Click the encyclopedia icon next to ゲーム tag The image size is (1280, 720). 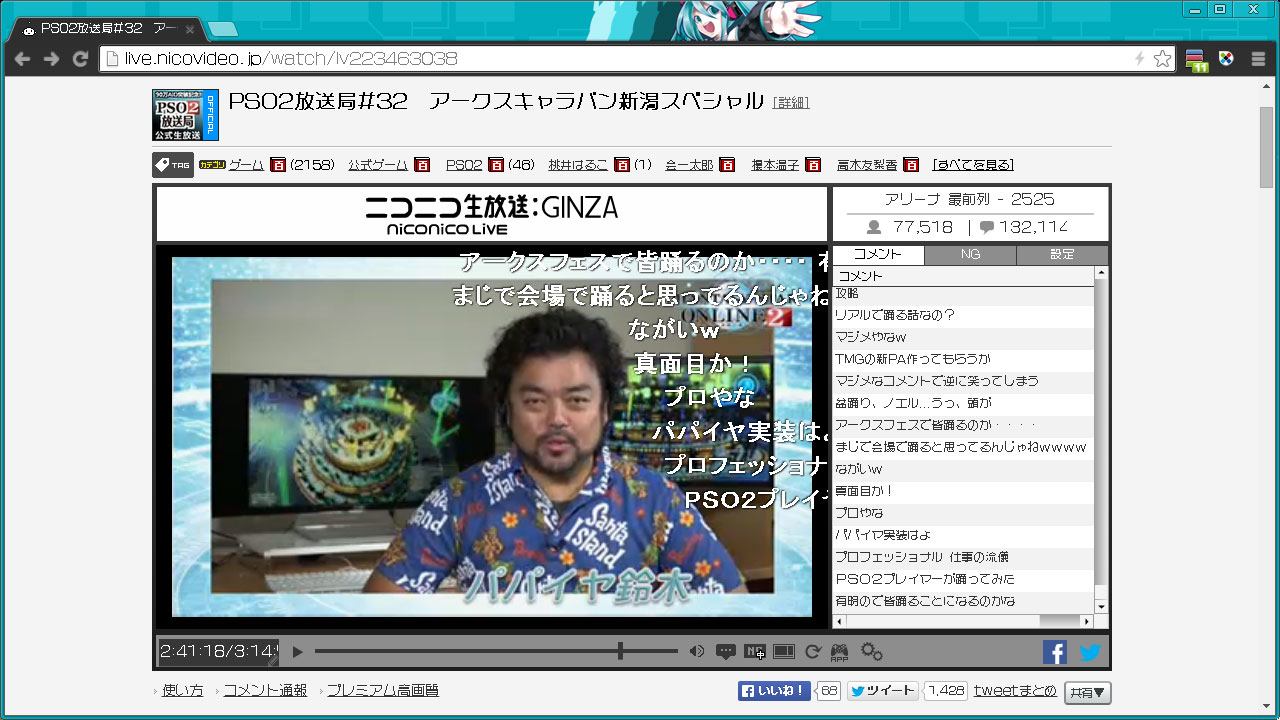(278, 165)
